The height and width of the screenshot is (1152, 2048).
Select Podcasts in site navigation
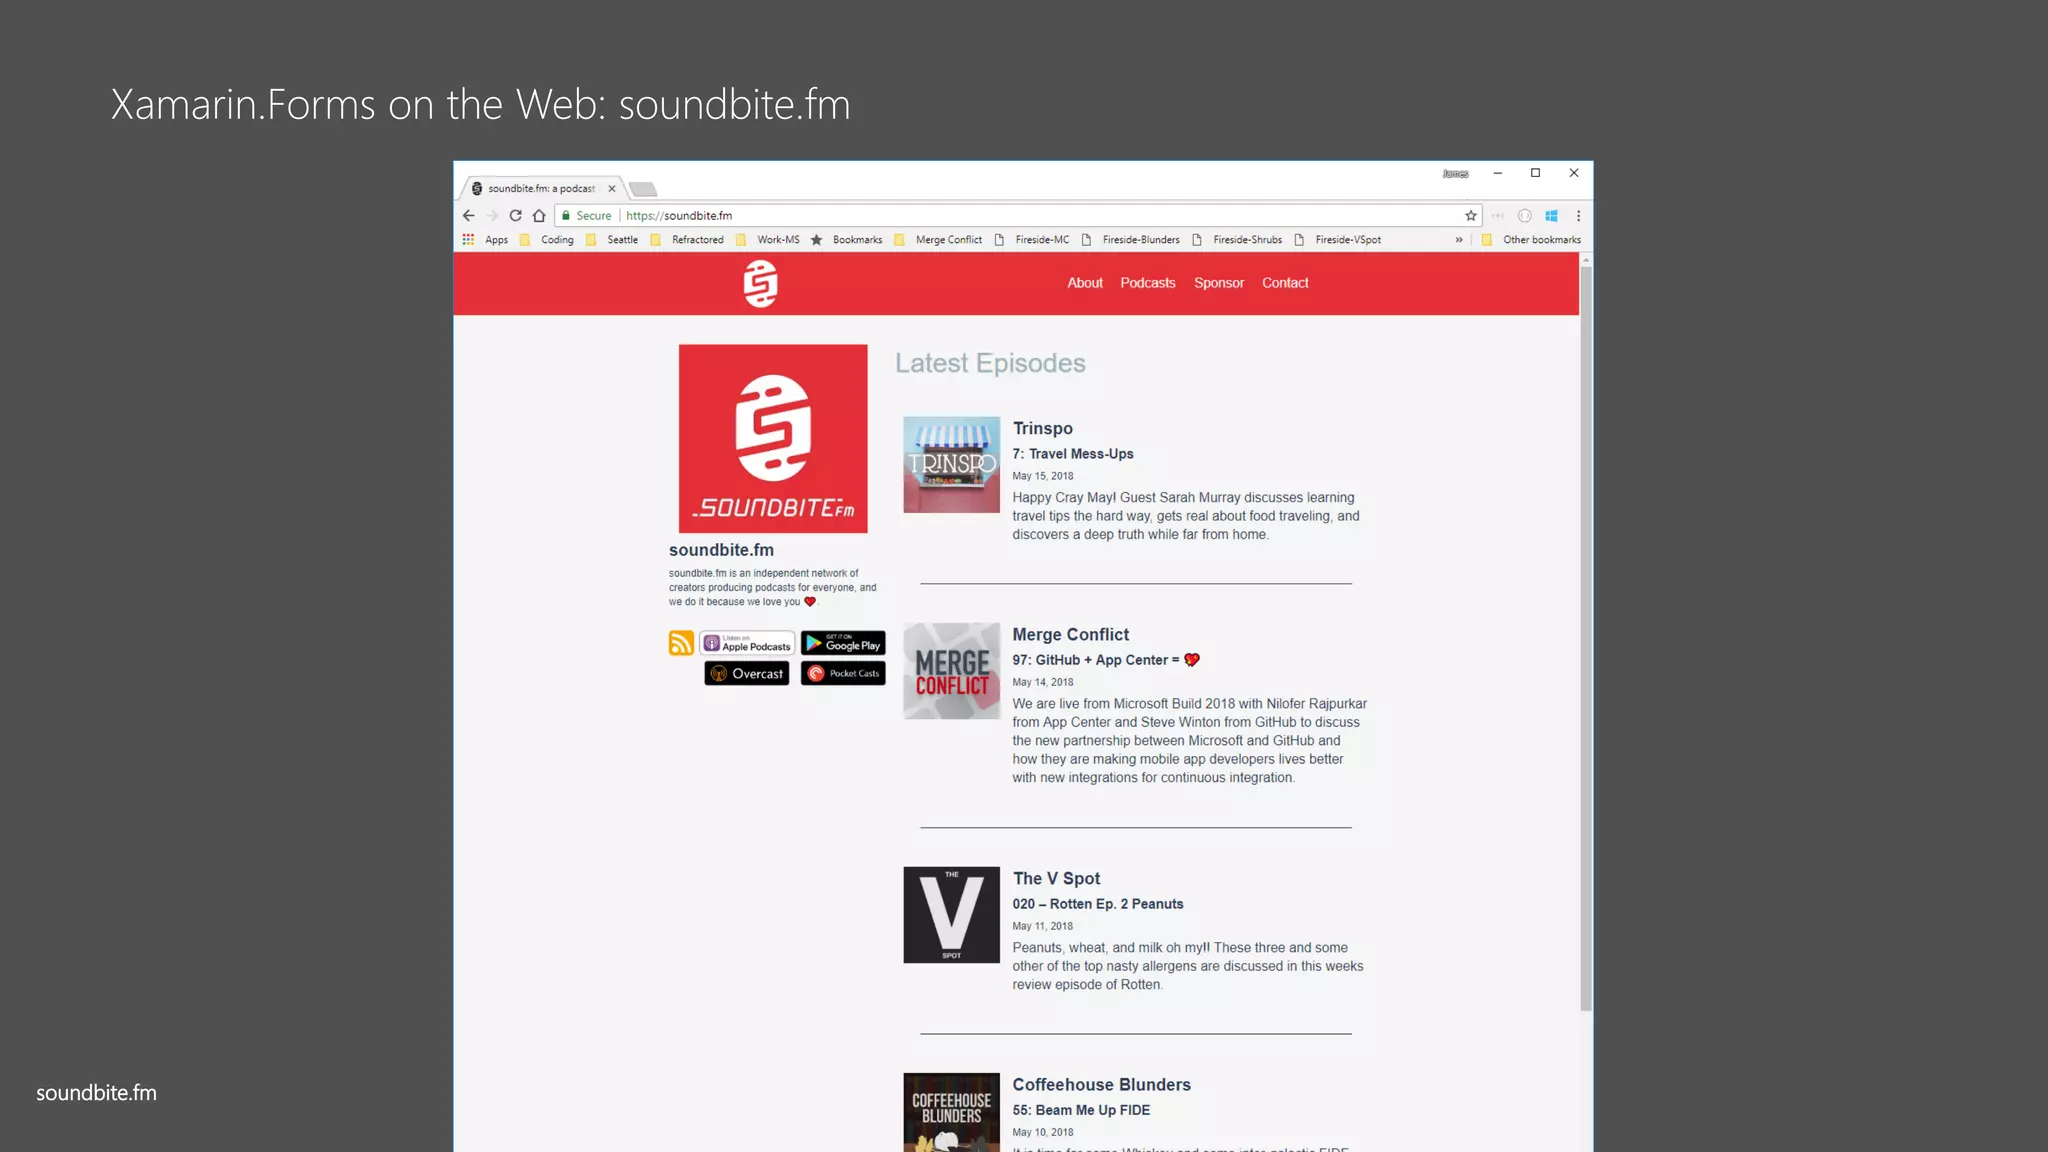pos(1148,283)
